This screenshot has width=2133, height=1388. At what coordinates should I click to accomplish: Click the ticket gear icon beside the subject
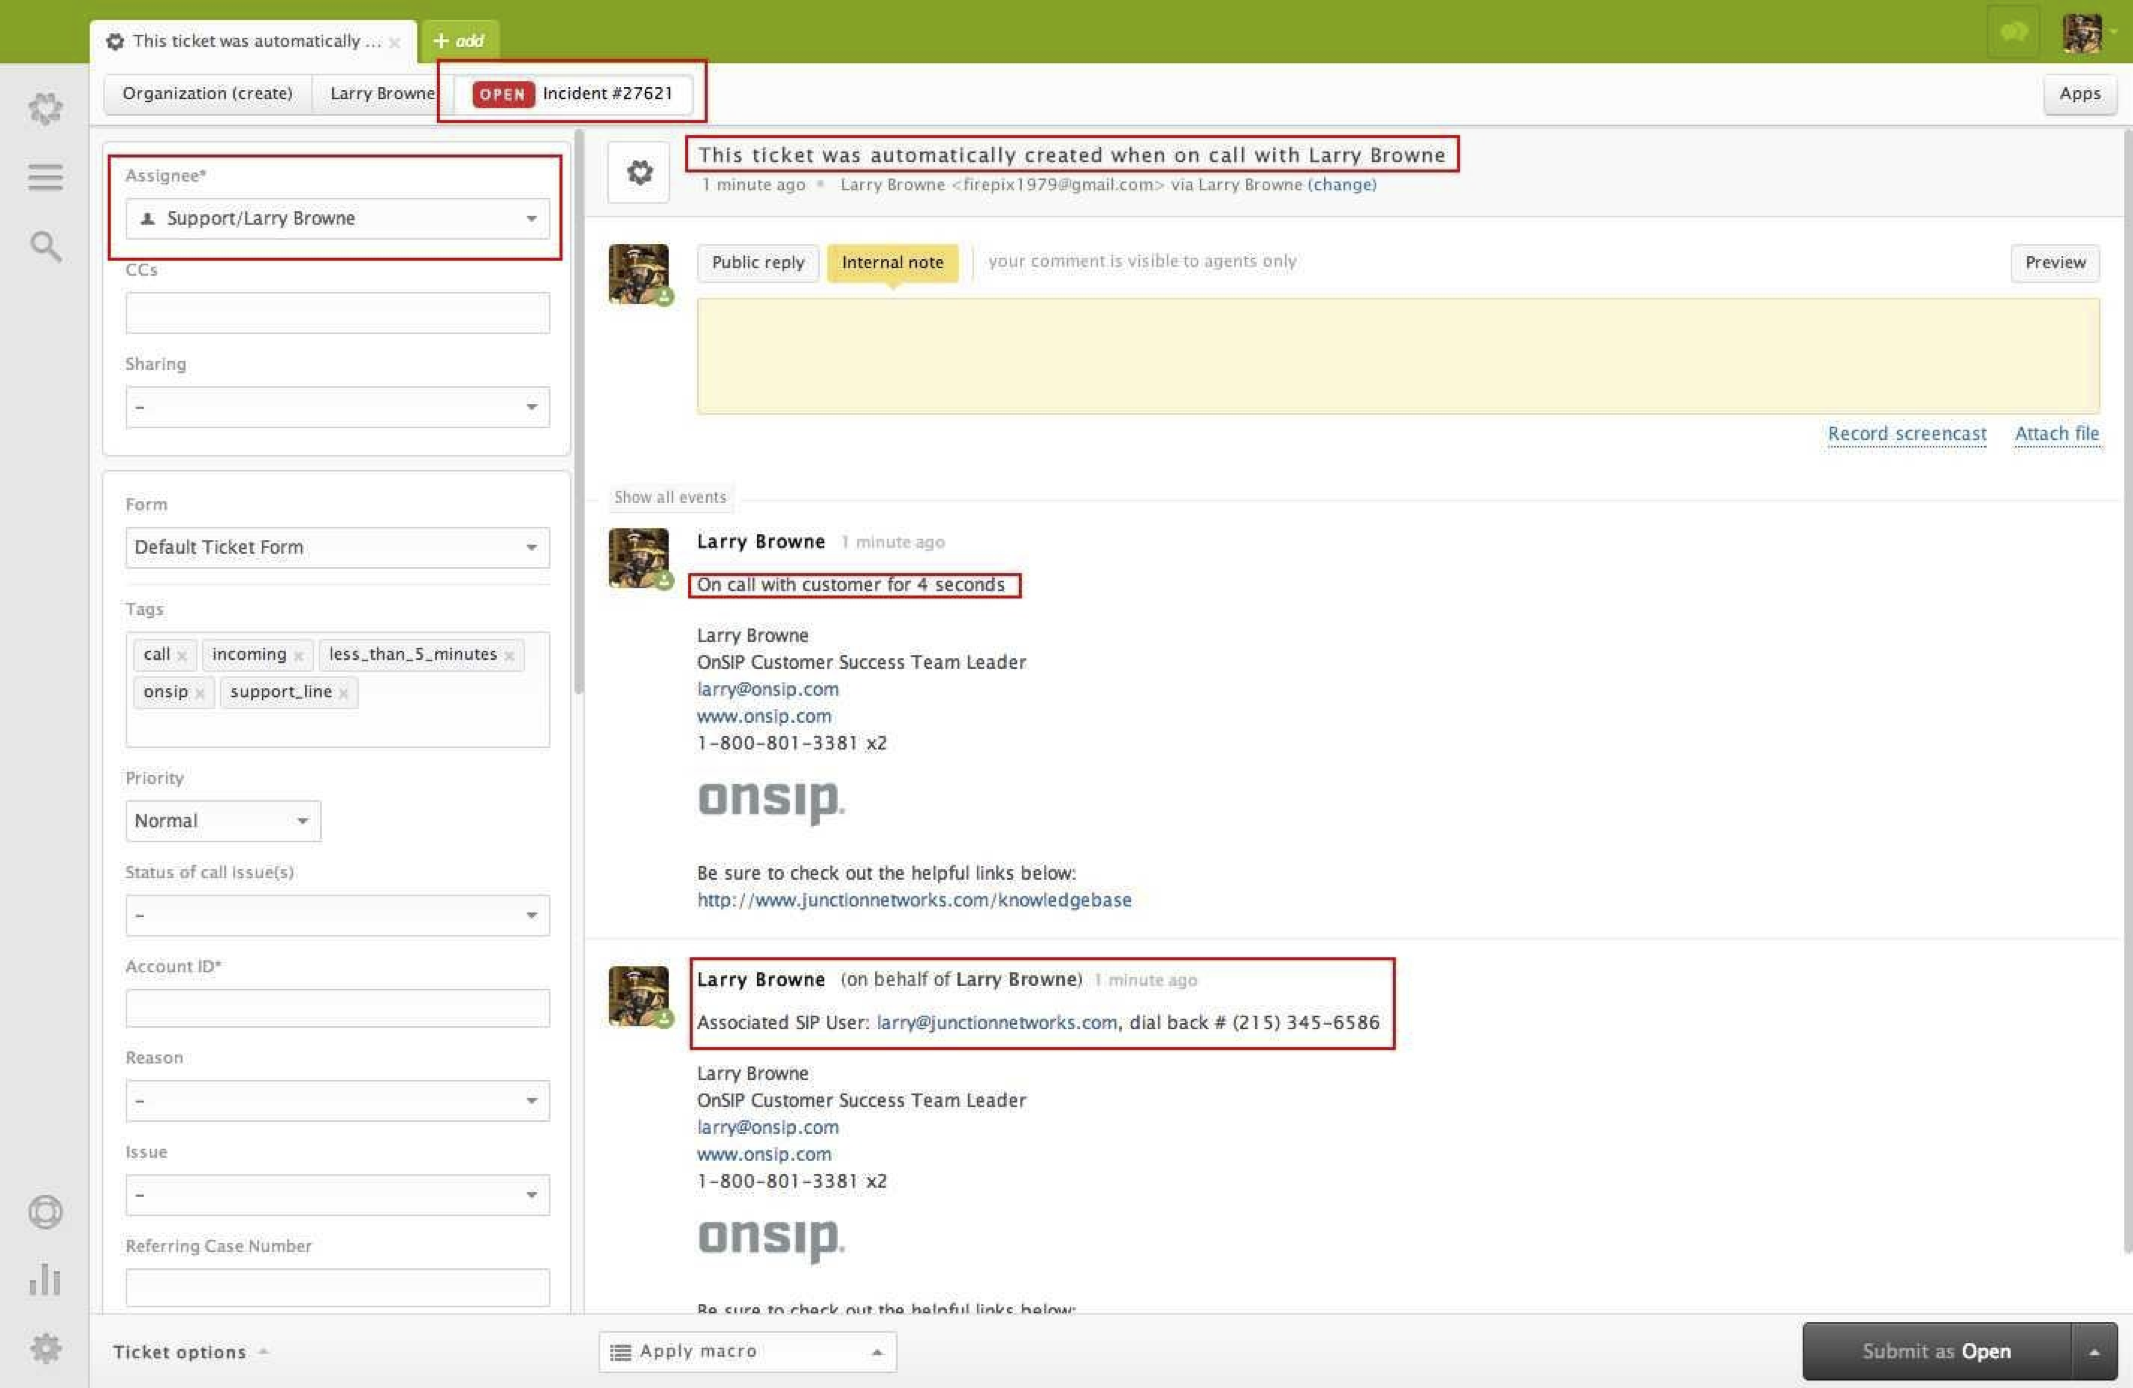(x=639, y=172)
